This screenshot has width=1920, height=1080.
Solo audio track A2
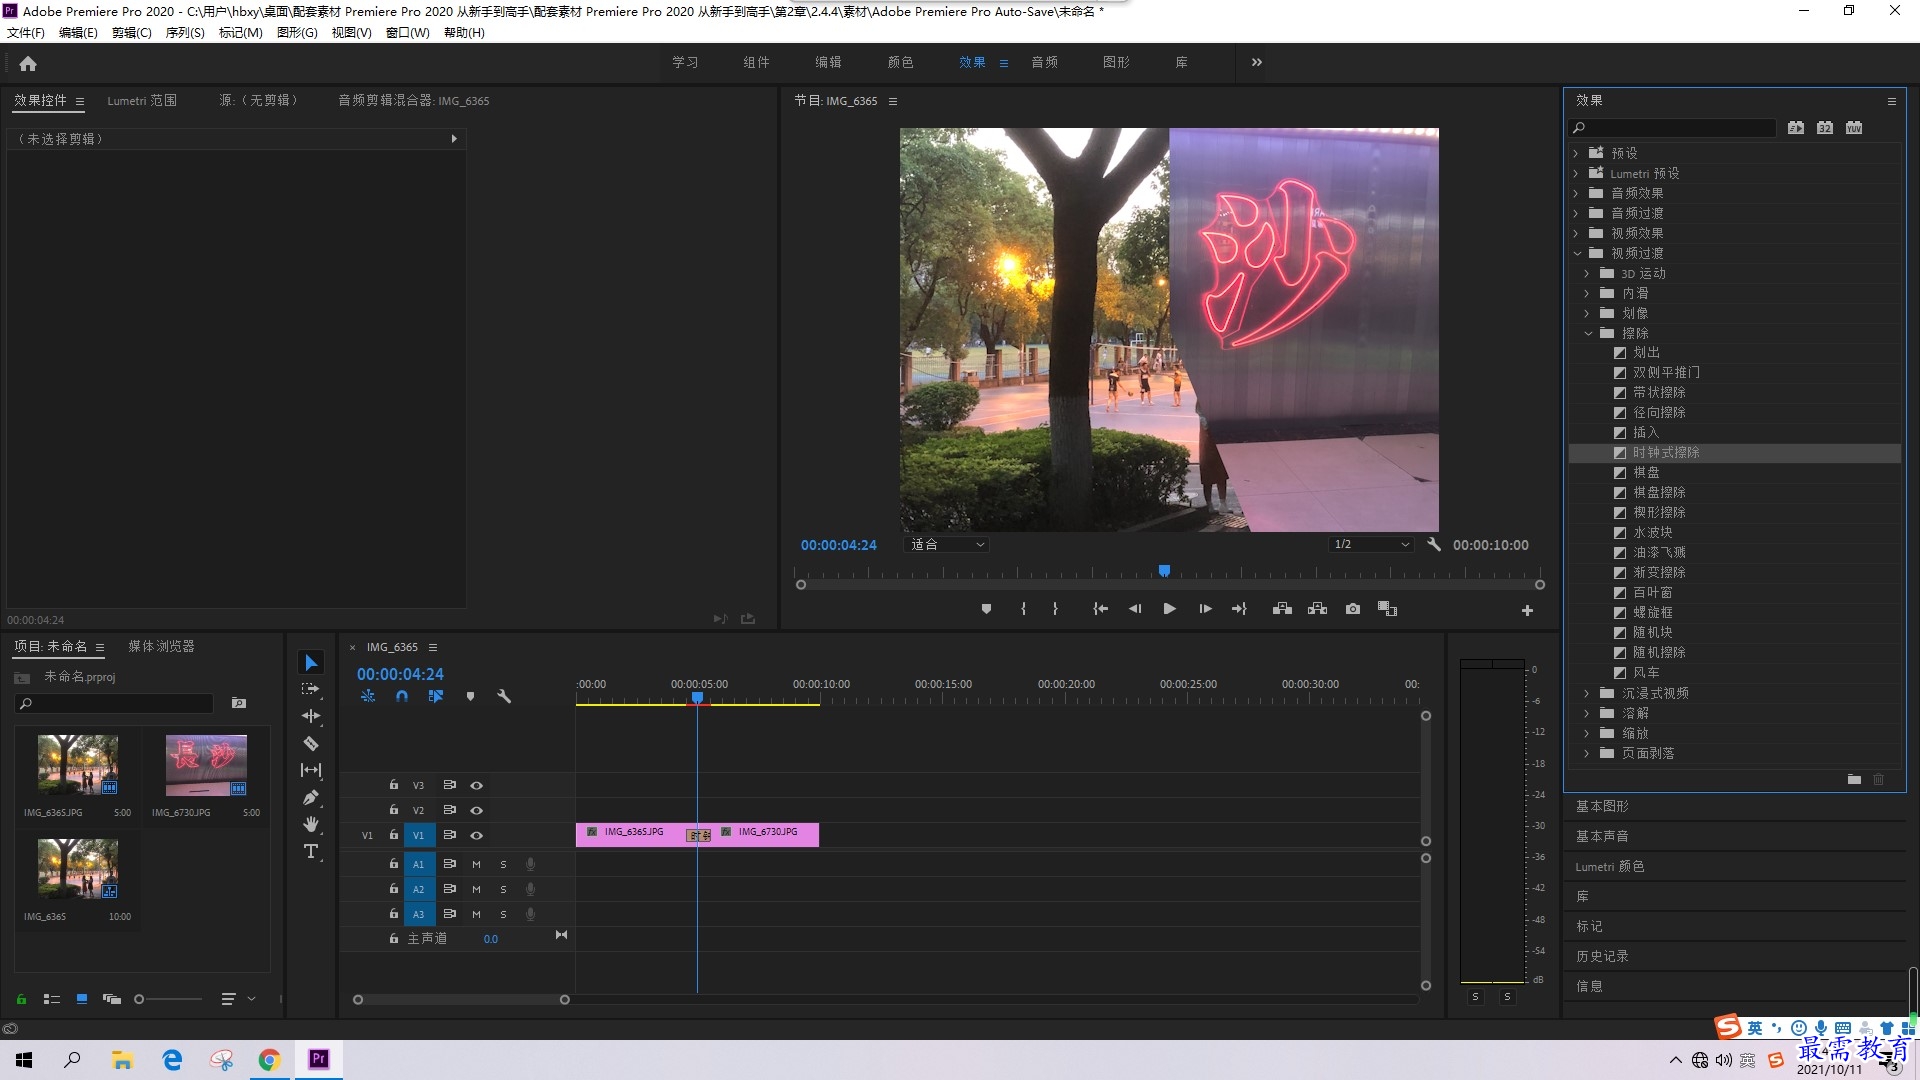503,889
